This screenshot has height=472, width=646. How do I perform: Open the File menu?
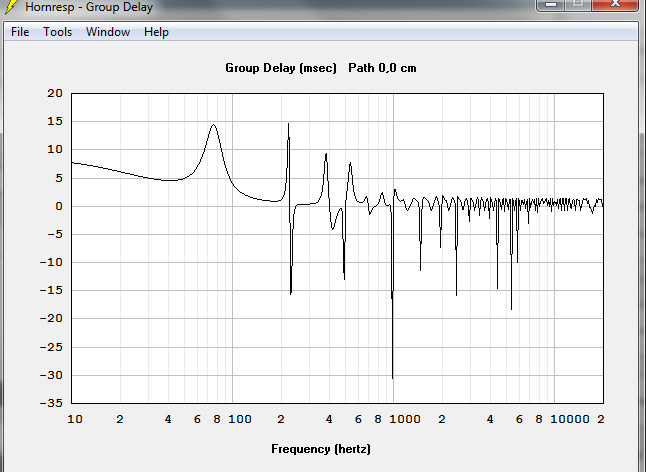[x=20, y=32]
